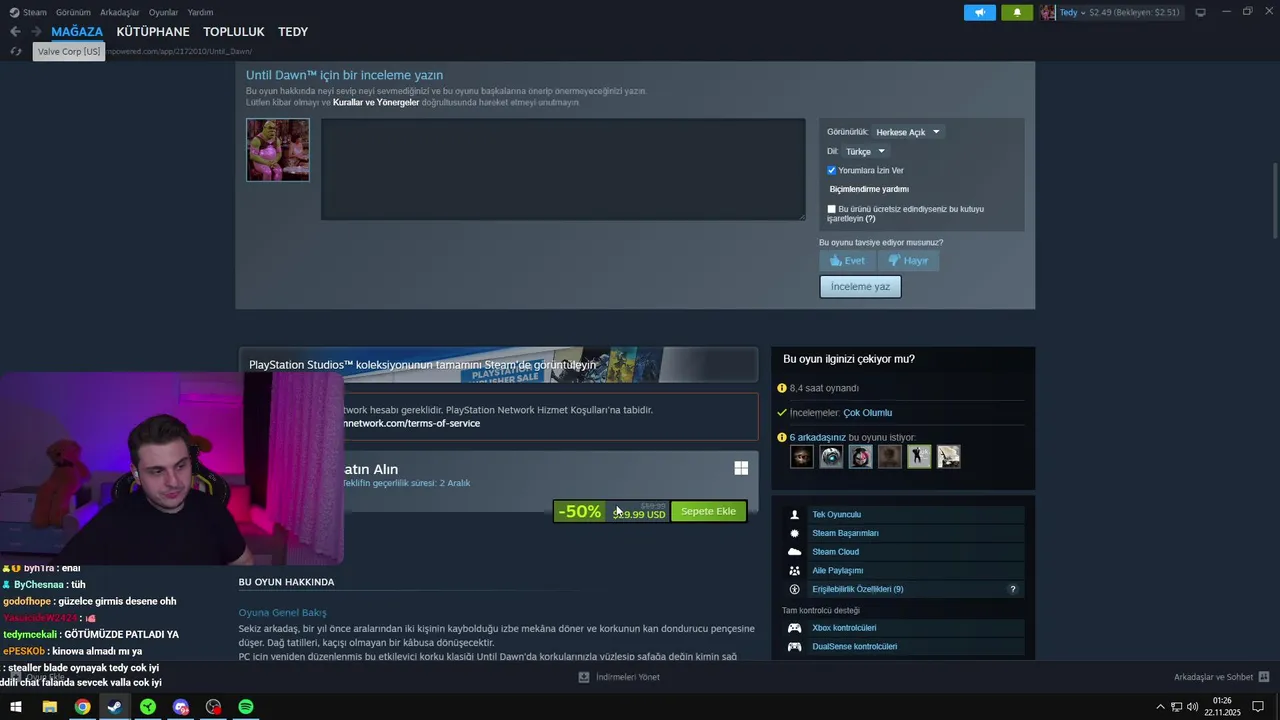The width and height of the screenshot is (1280, 720).
Task: Open Google Chrome from the taskbar
Action: tap(82, 707)
